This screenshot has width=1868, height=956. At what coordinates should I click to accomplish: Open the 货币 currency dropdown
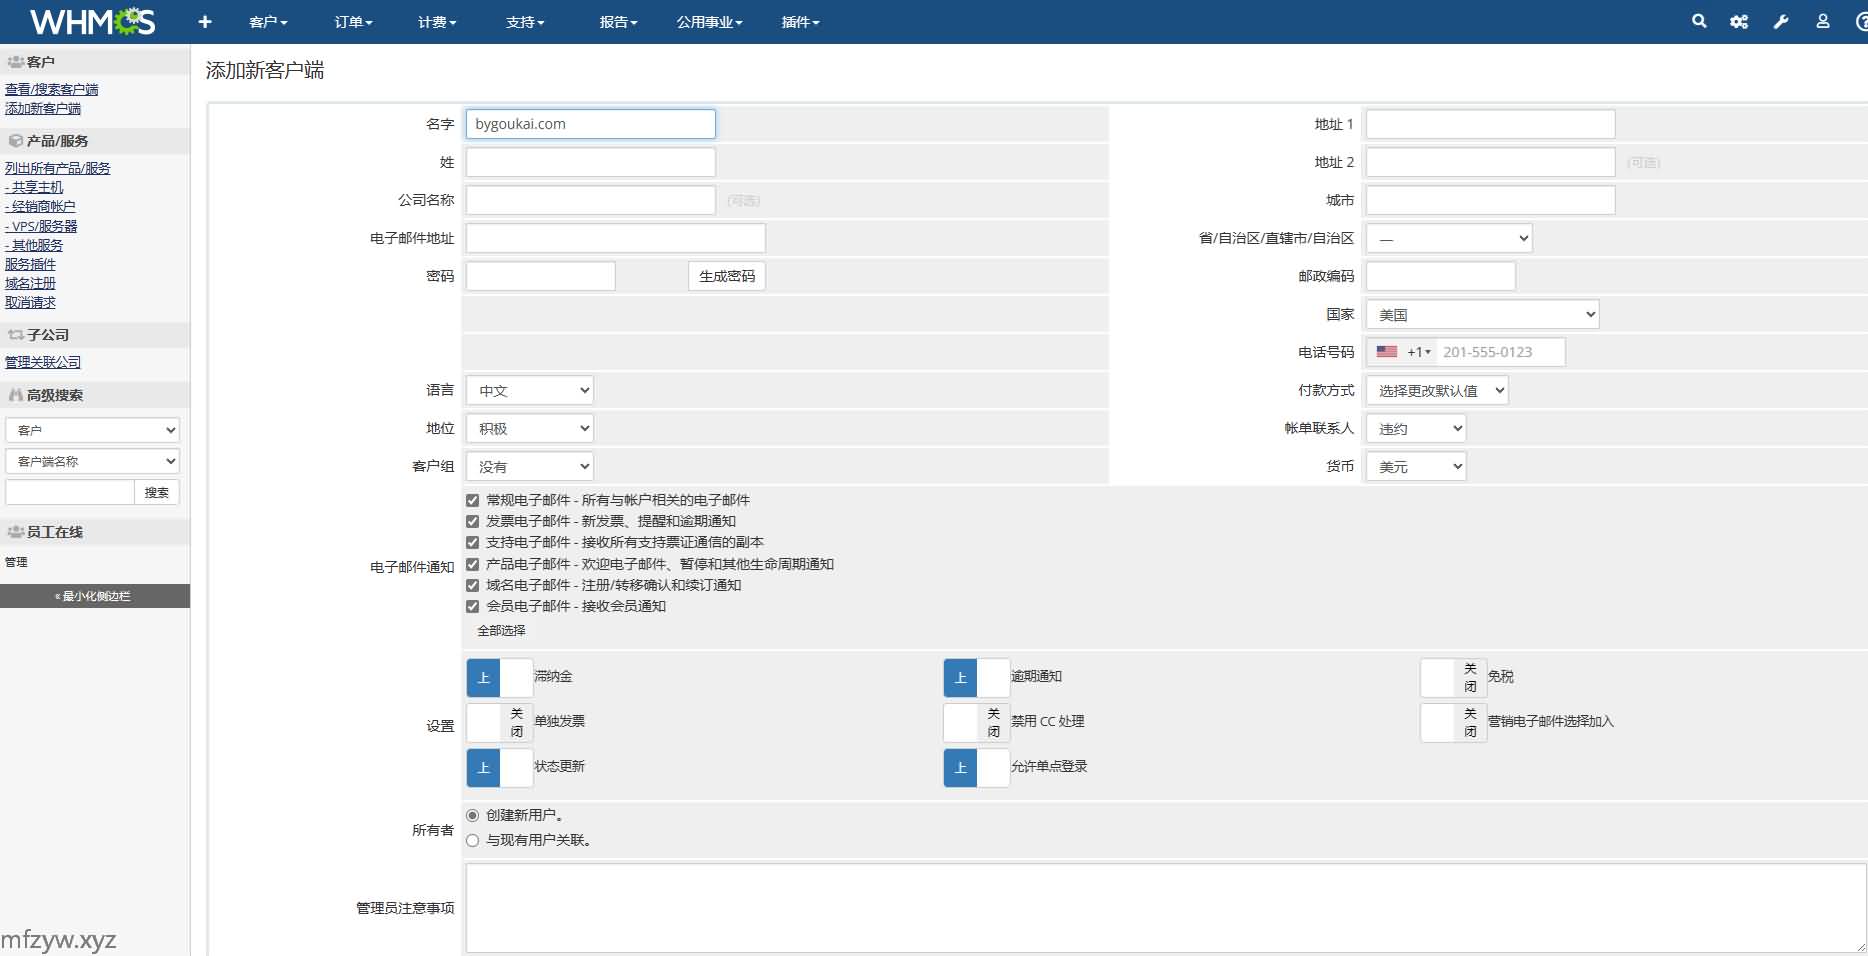click(1415, 467)
